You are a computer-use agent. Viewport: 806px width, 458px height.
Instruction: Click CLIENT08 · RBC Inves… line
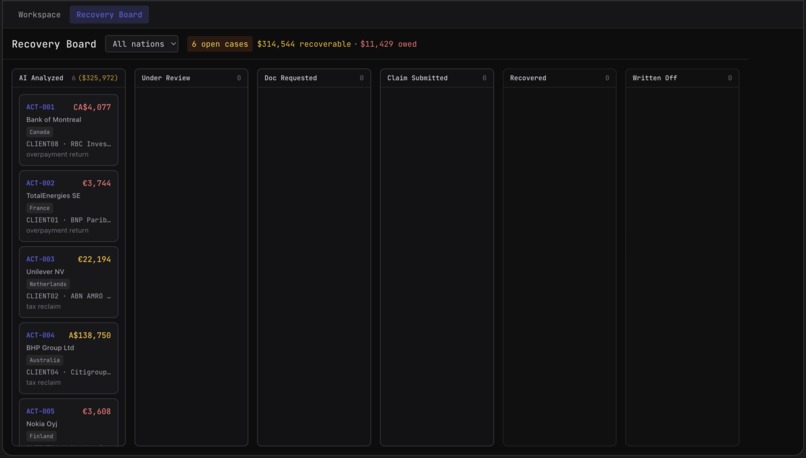click(x=68, y=144)
